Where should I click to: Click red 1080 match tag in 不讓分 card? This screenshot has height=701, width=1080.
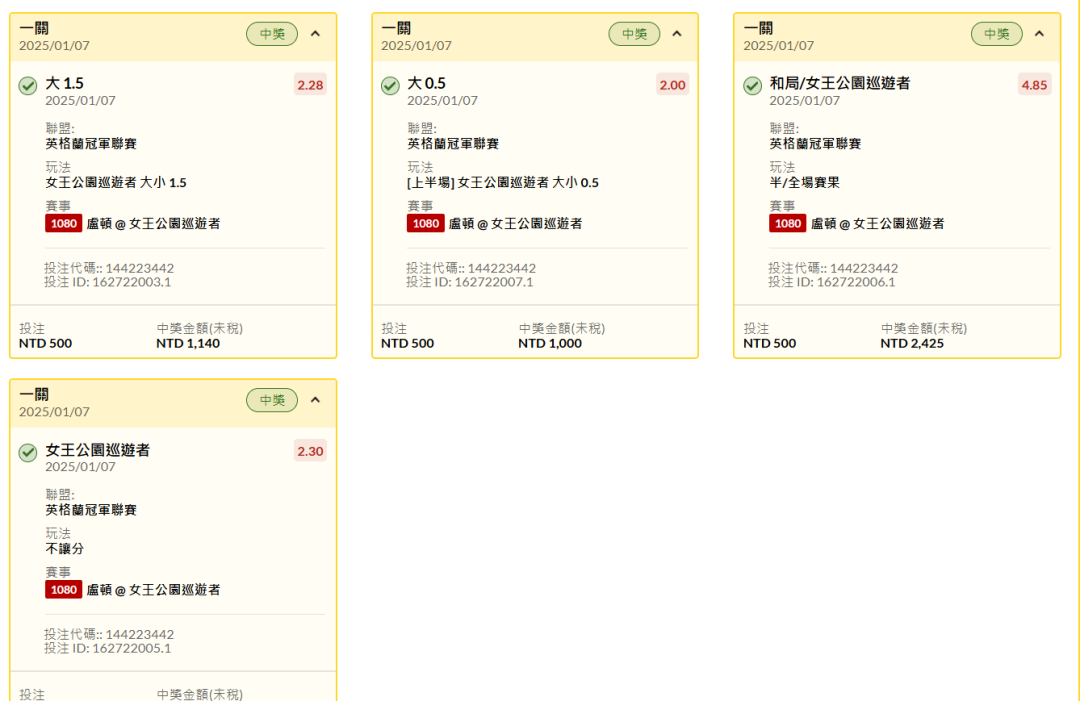(x=63, y=589)
